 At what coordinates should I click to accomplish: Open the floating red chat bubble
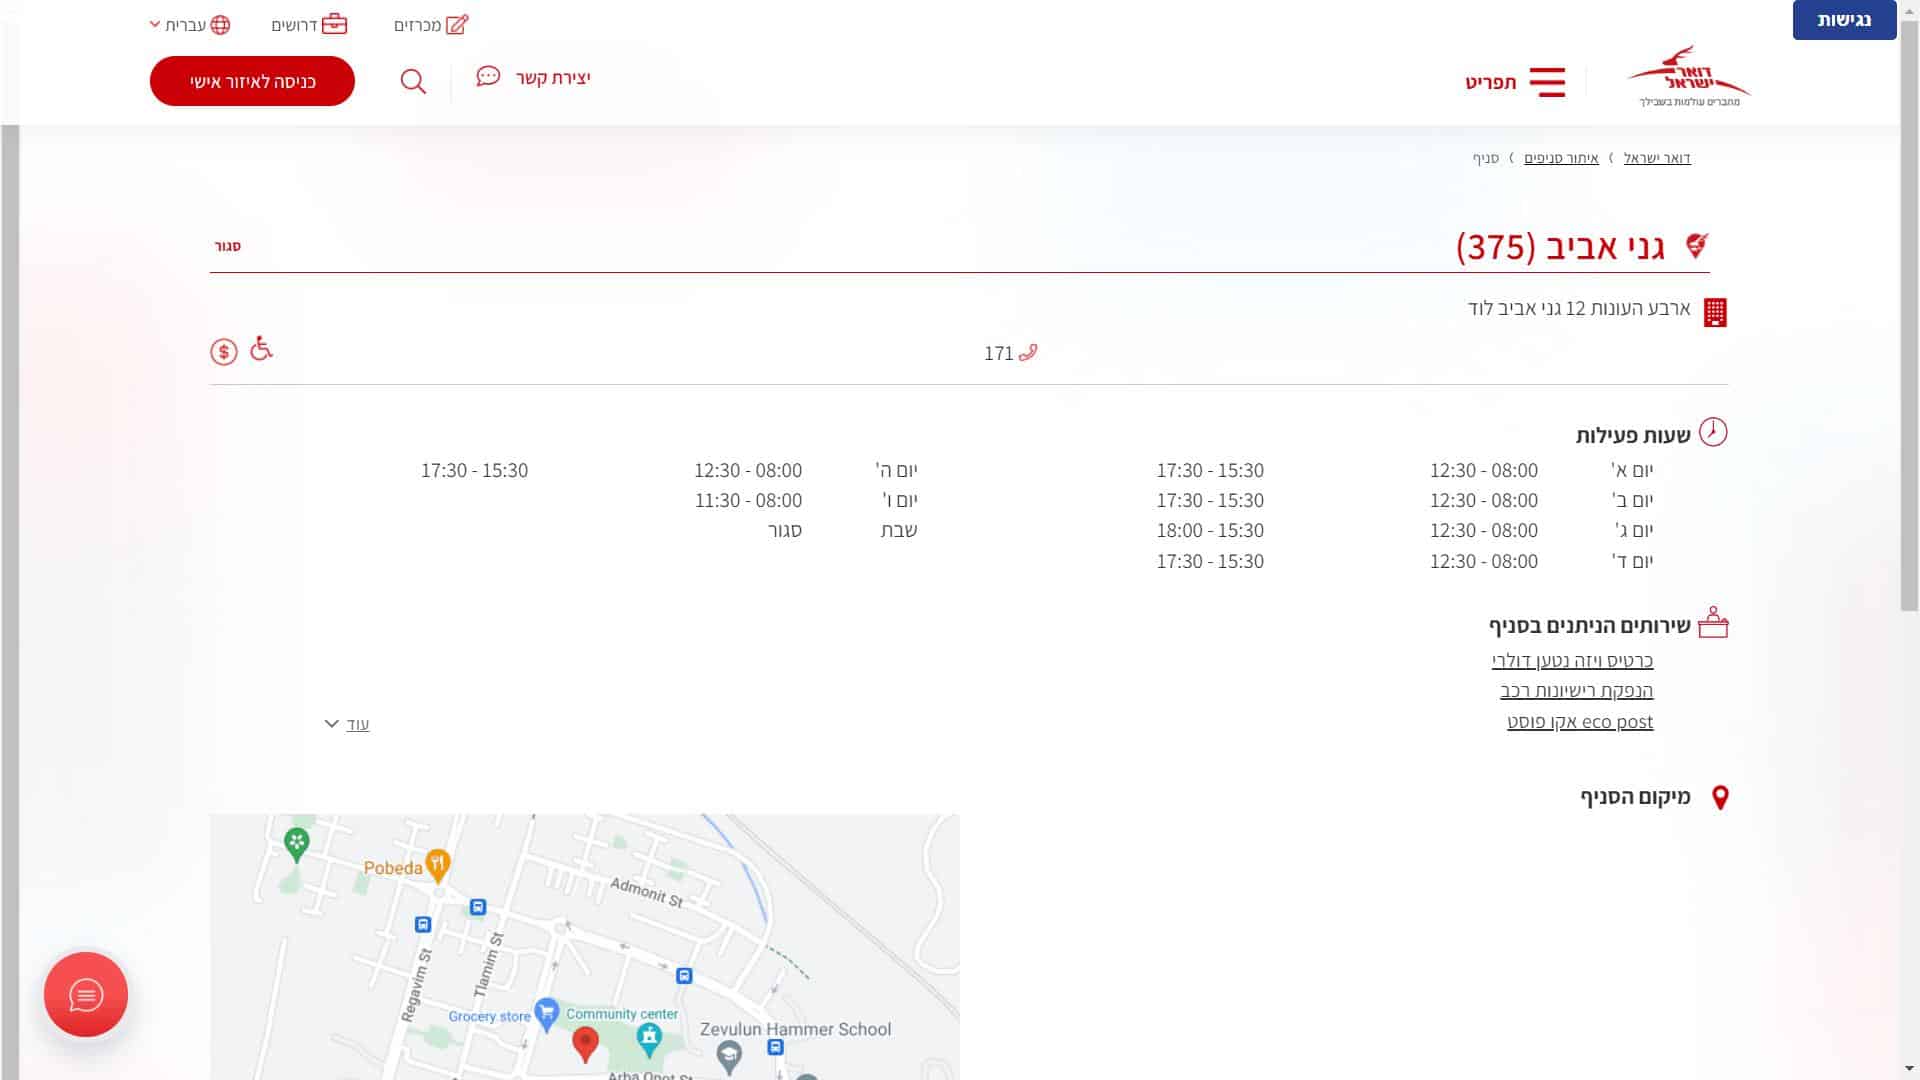tap(86, 995)
